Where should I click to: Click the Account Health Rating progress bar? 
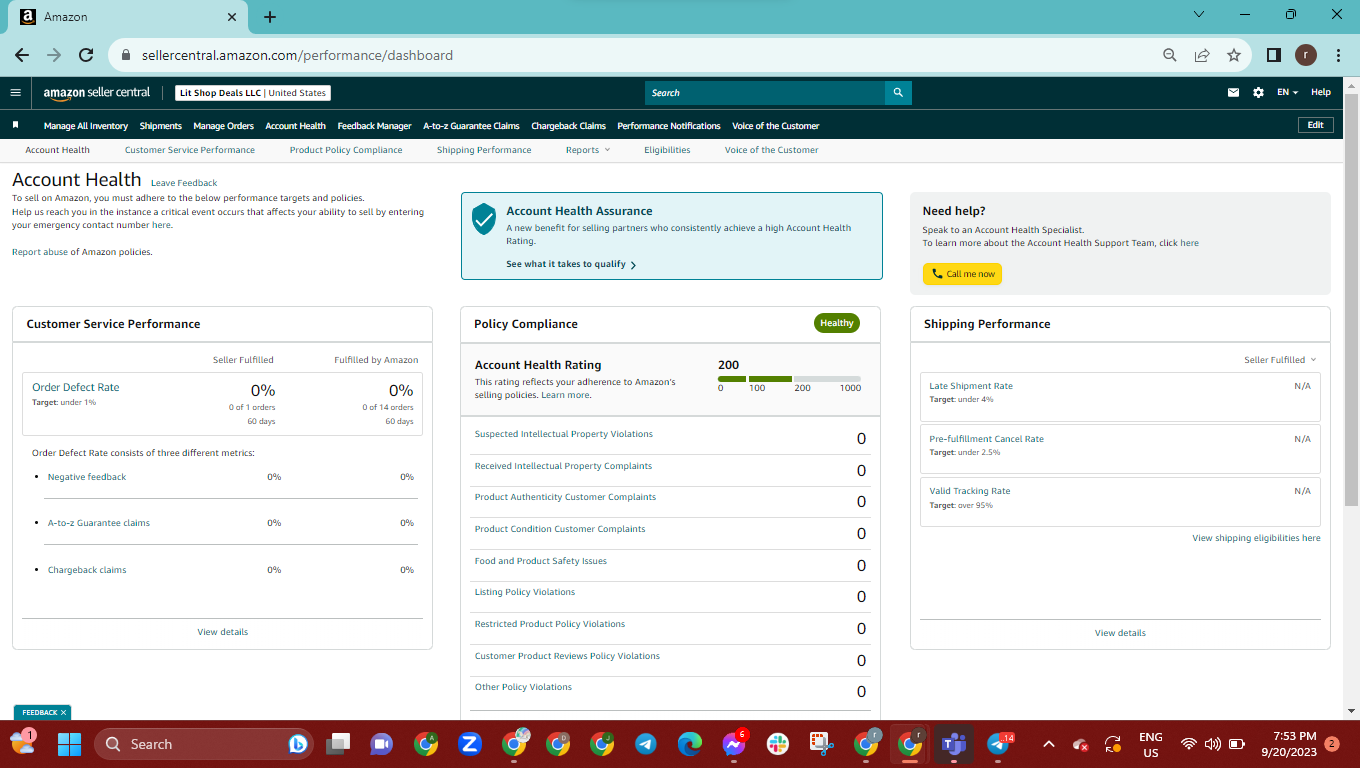pyautogui.click(x=789, y=379)
